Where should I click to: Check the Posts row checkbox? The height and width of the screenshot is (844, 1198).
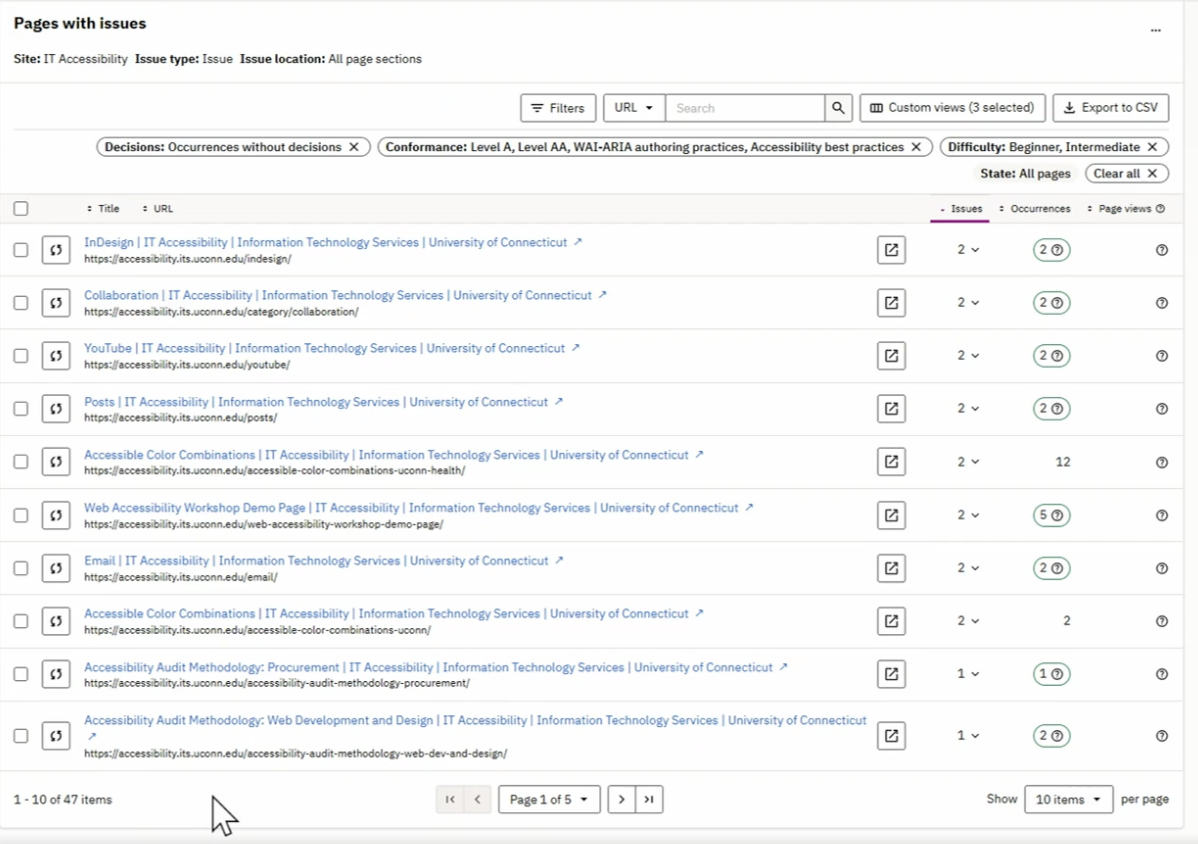click(21, 409)
